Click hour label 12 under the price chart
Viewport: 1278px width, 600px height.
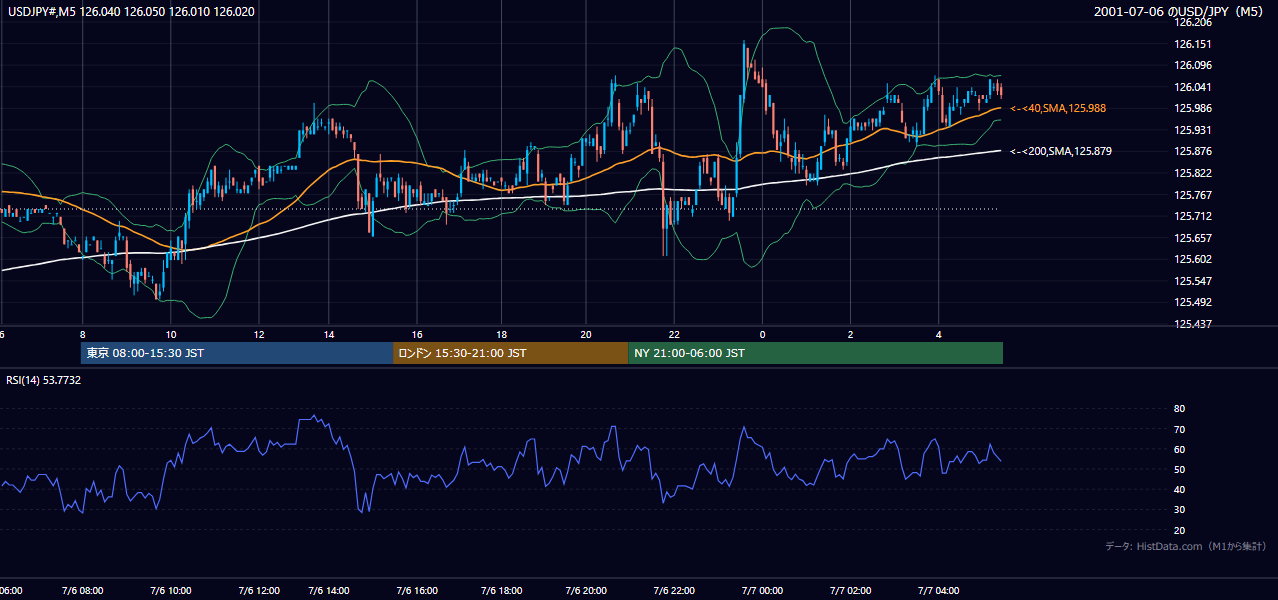coord(259,334)
